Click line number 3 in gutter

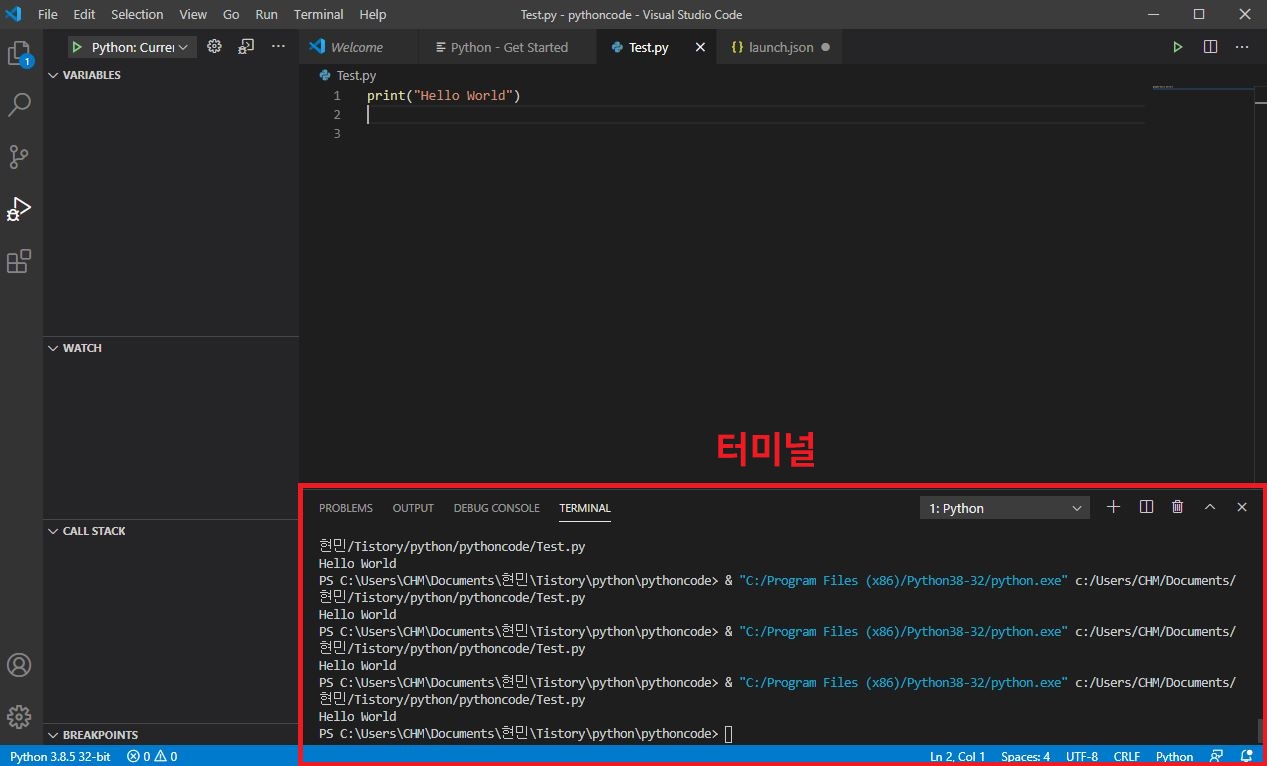coord(337,134)
